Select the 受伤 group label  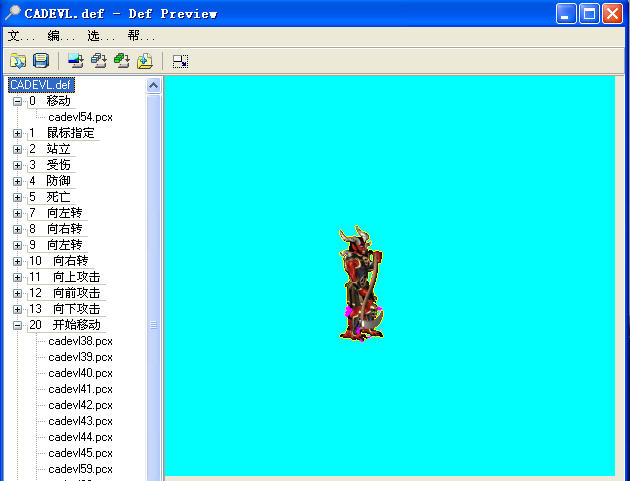point(59,165)
